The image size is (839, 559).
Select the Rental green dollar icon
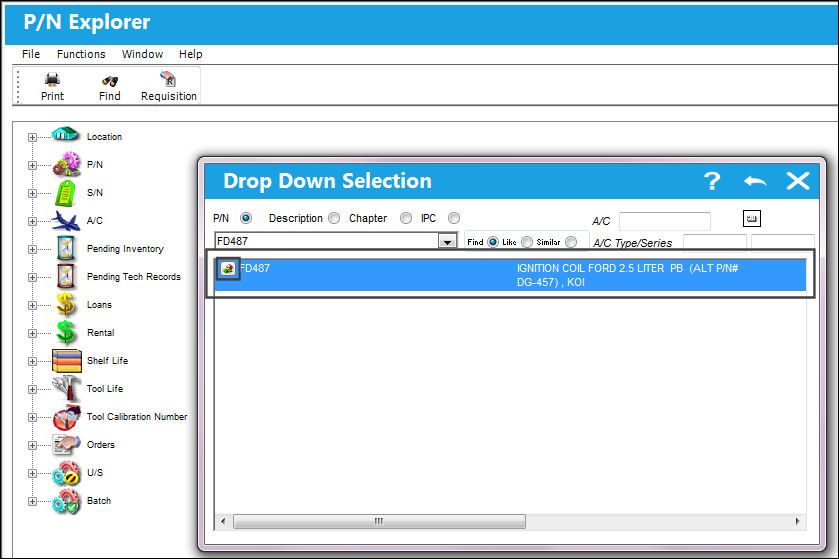66,333
